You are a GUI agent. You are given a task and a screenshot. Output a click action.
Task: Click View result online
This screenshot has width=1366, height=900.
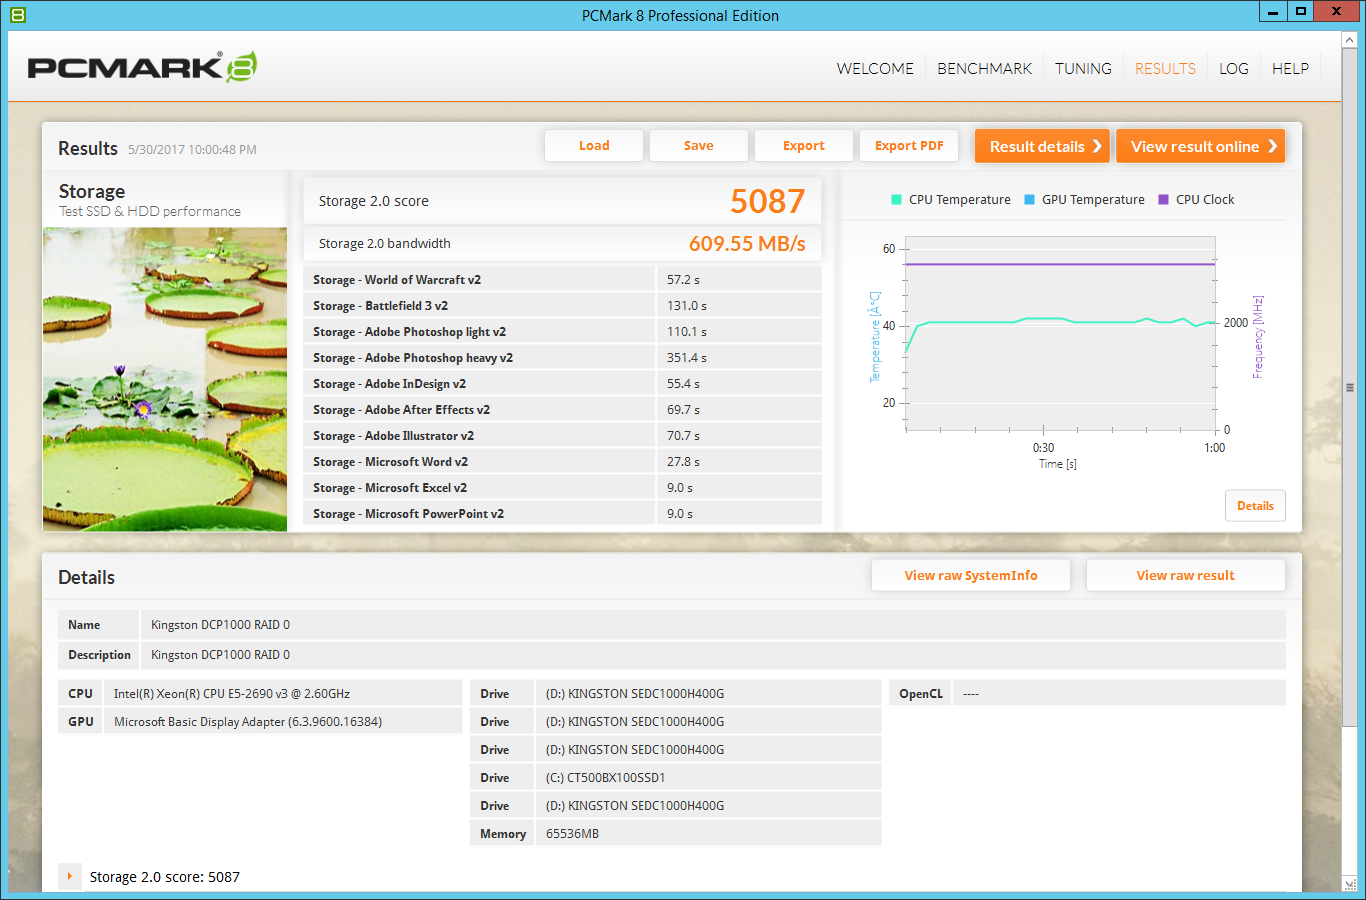(x=1200, y=146)
